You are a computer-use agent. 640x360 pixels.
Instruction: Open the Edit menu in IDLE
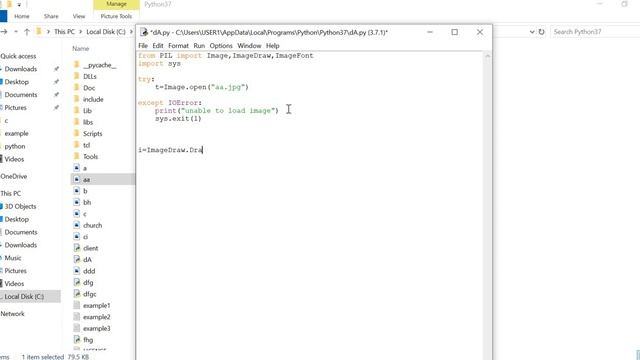pyautogui.click(x=158, y=46)
